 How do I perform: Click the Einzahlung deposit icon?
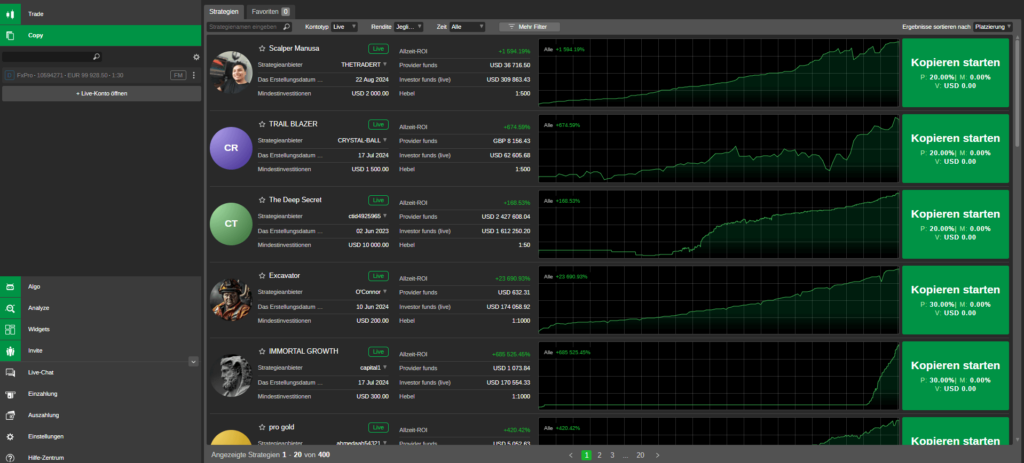pos(10,394)
